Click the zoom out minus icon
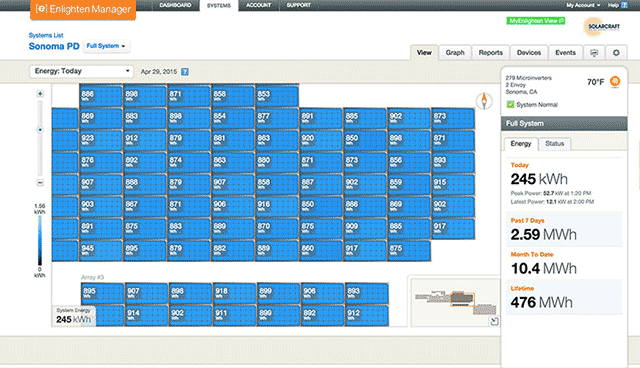640x368 pixels. [x=40, y=183]
